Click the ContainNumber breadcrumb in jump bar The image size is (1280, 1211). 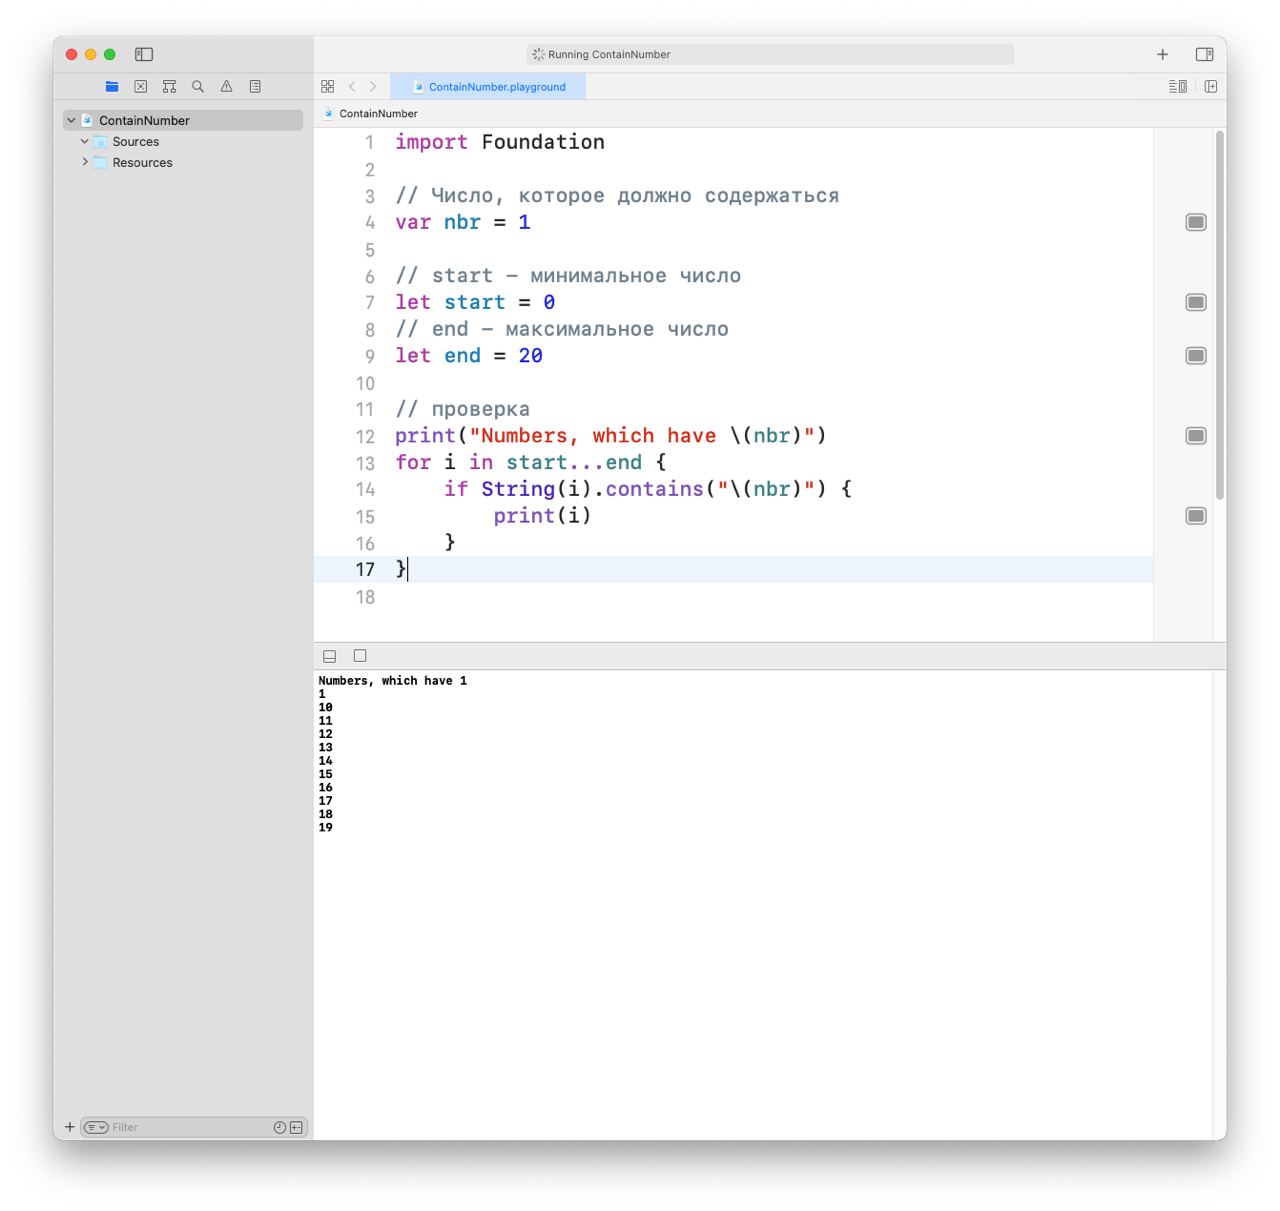click(378, 114)
